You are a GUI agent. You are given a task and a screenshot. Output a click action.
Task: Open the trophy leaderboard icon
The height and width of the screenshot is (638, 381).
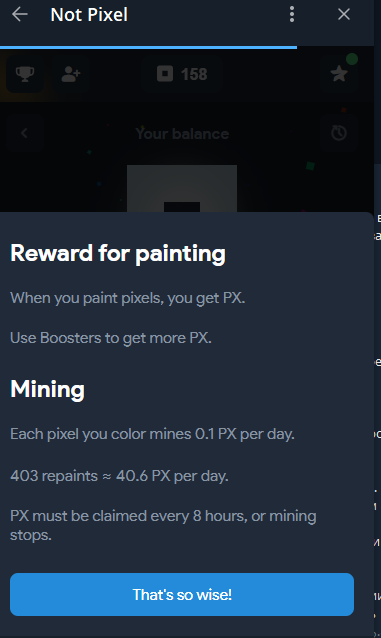[x=25, y=74]
